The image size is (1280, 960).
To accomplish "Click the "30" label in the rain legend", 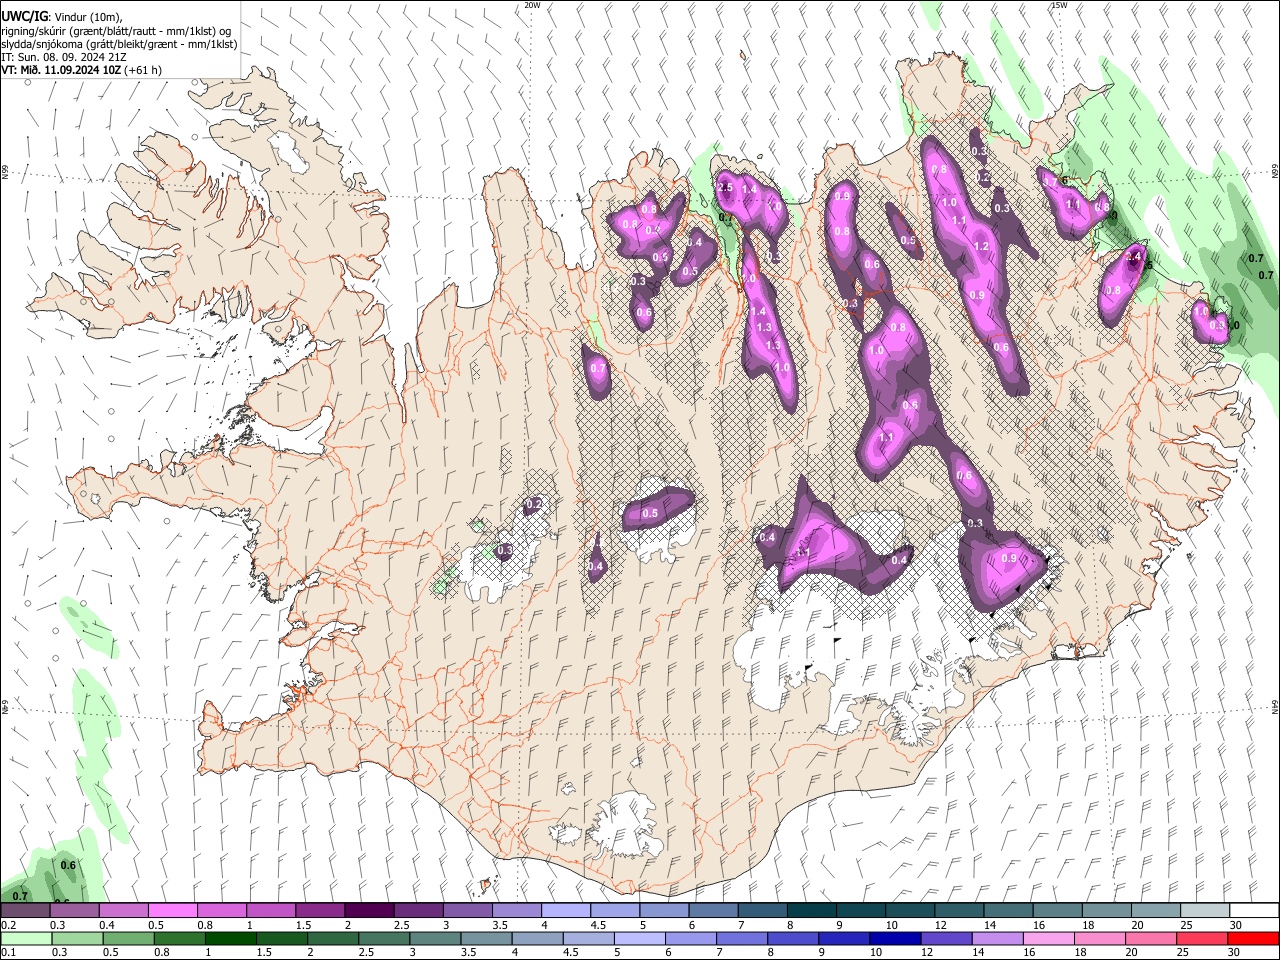I will [x=1235, y=952].
